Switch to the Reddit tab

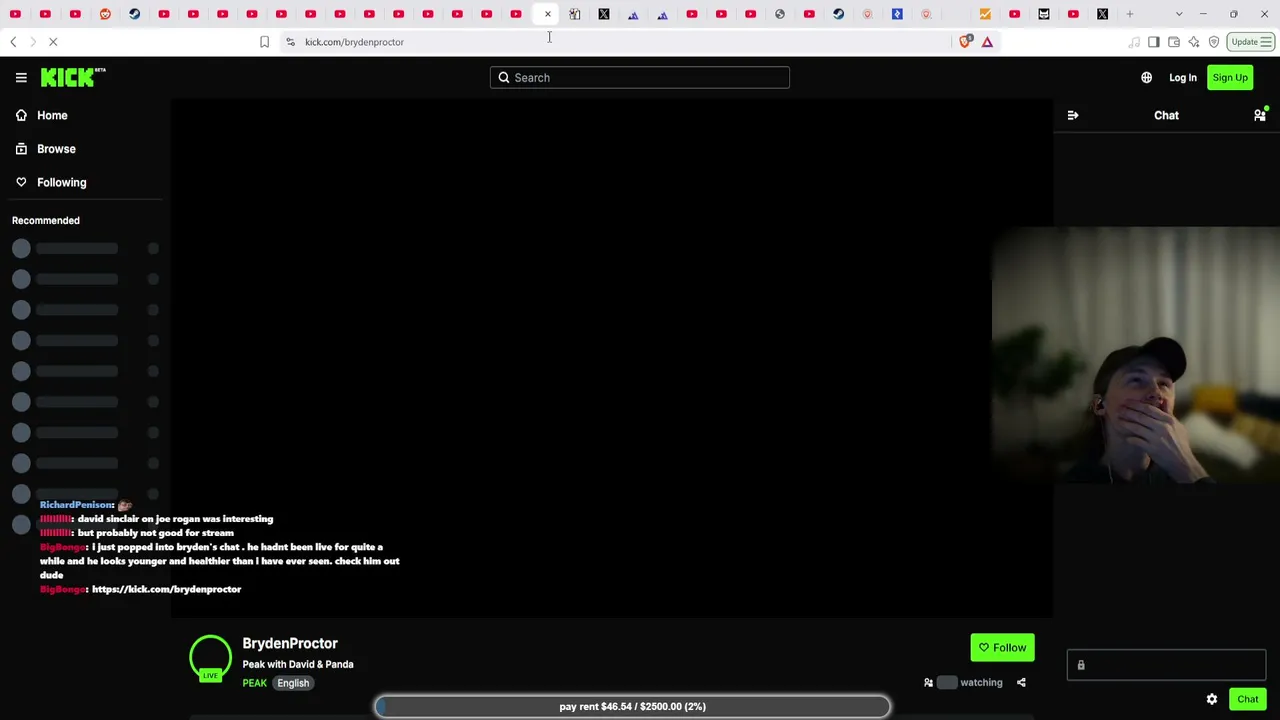[105, 14]
